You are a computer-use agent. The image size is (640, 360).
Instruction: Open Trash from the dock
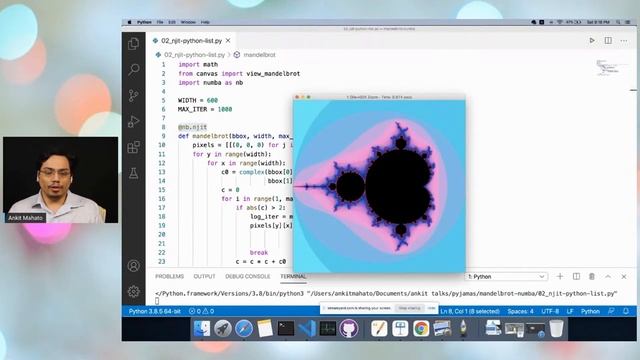556,328
